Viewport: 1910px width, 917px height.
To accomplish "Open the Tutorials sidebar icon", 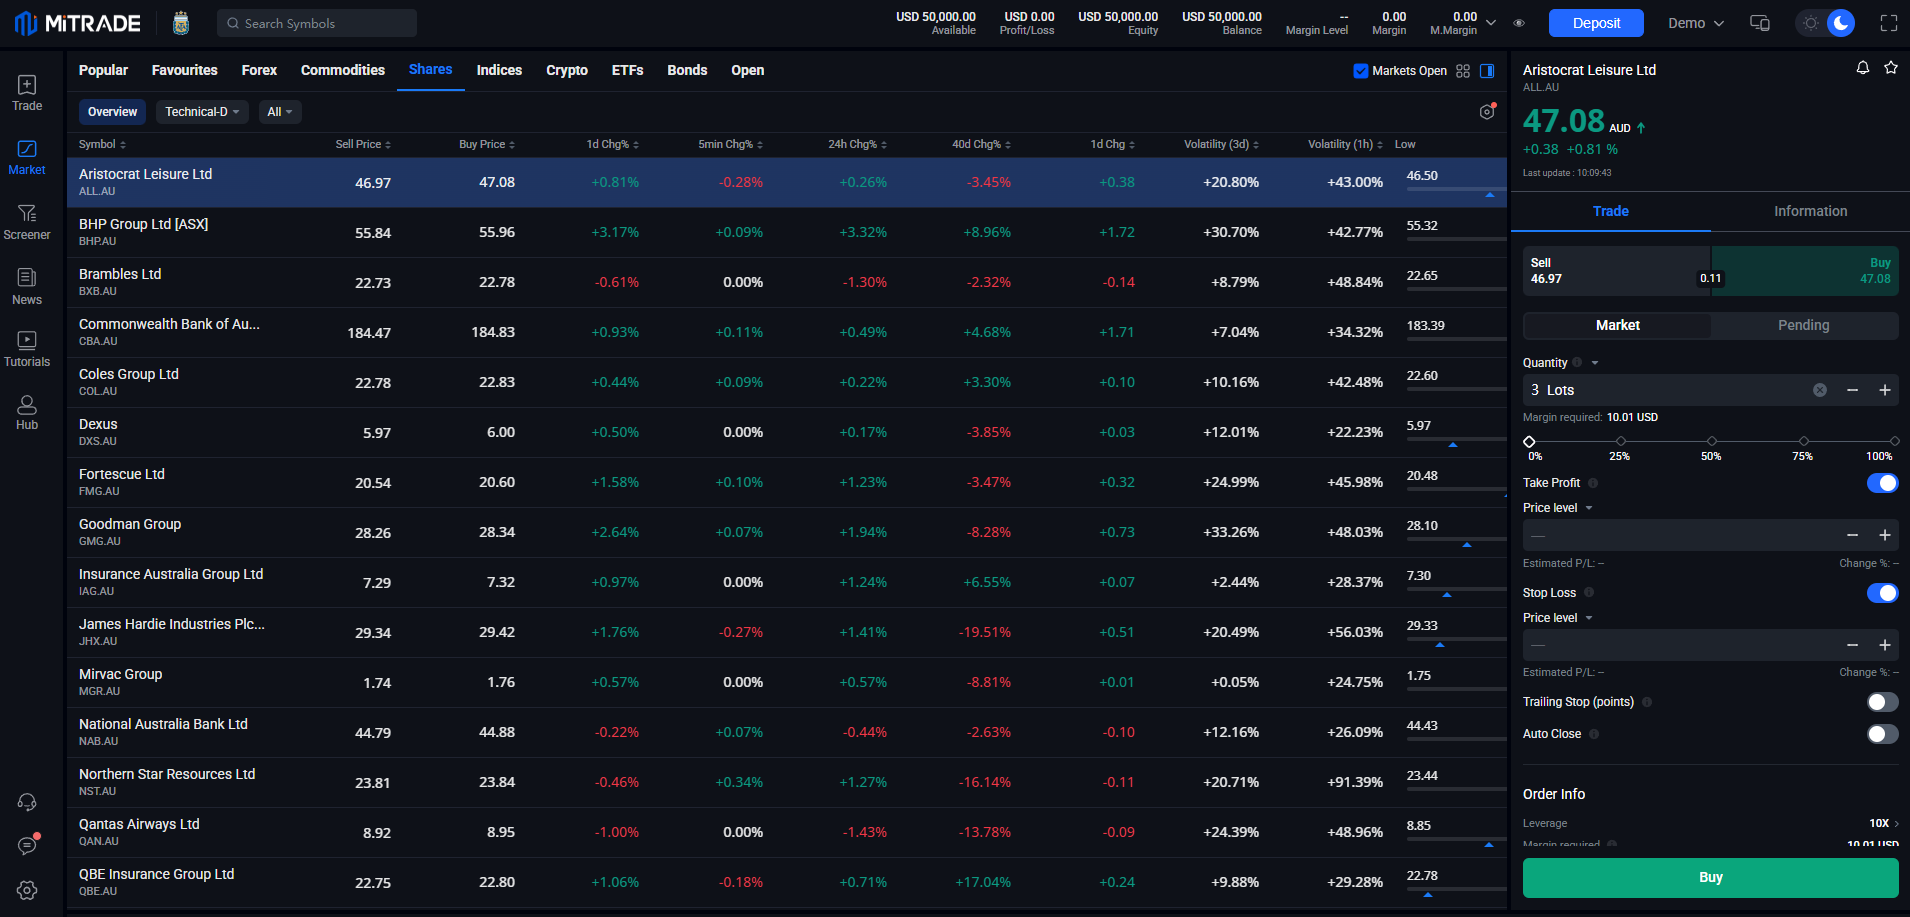I will (27, 349).
